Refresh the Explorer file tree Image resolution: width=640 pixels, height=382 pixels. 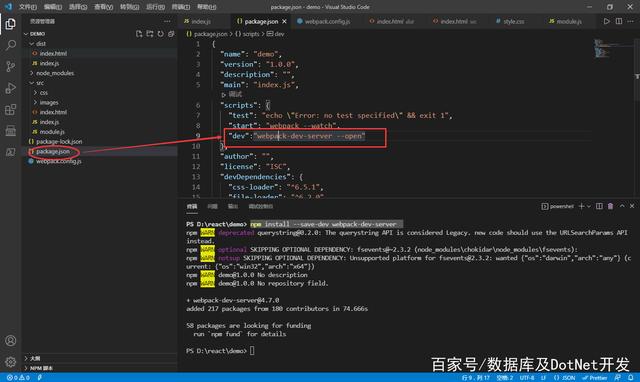[x=160, y=34]
